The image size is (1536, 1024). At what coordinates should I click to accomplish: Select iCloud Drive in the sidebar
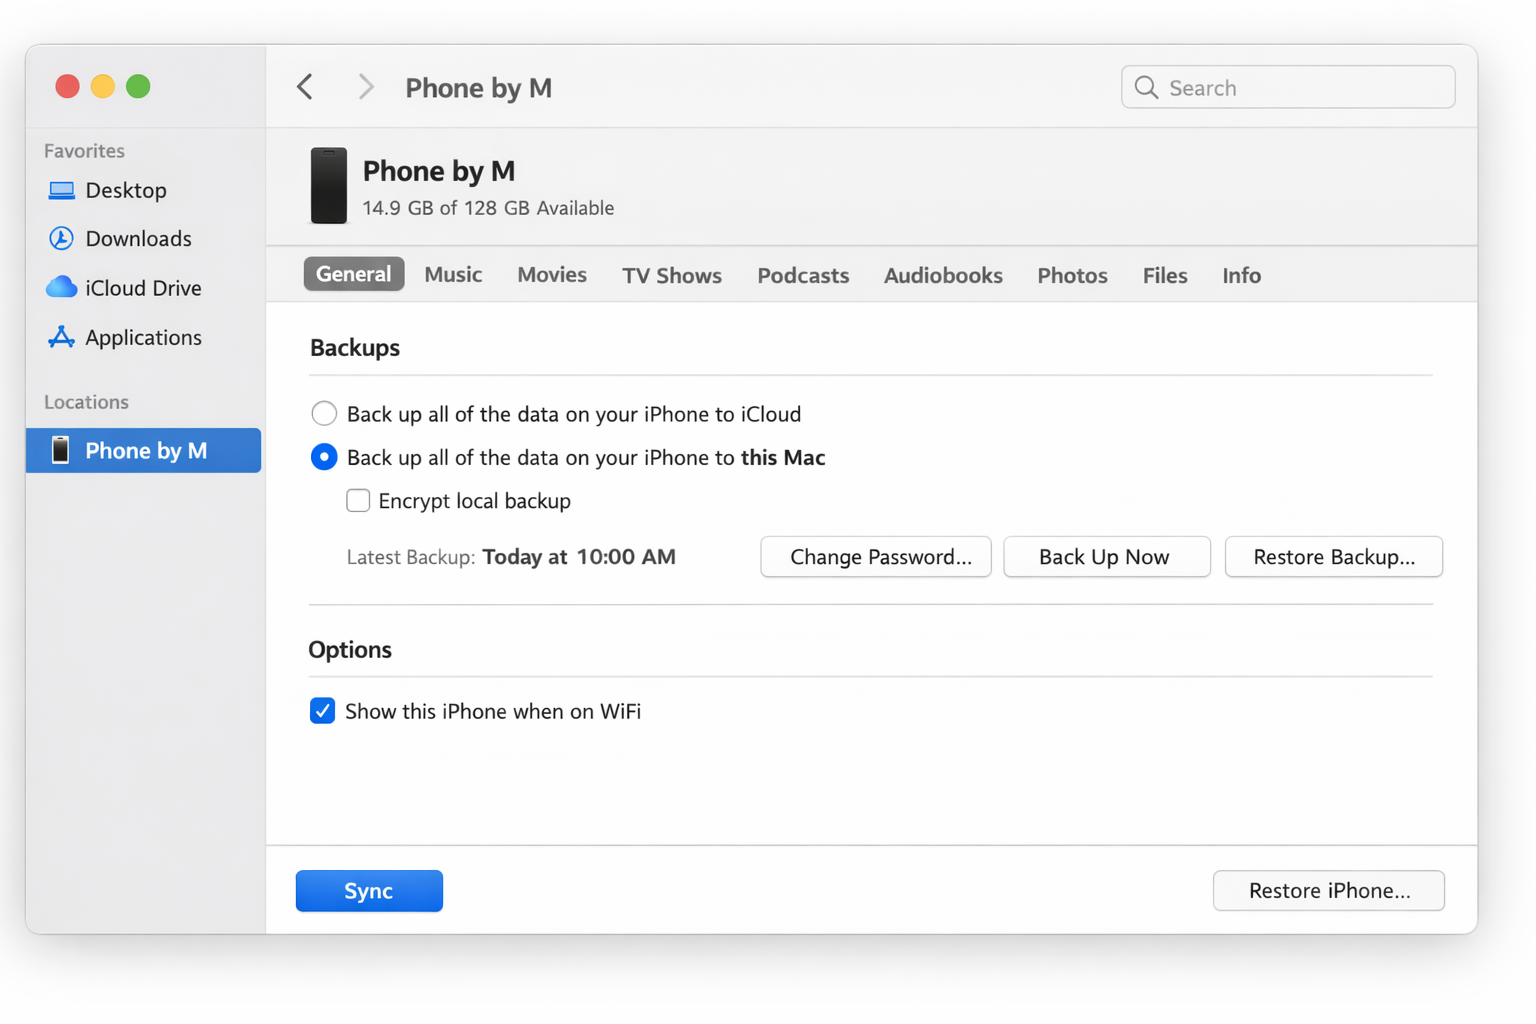(x=144, y=287)
